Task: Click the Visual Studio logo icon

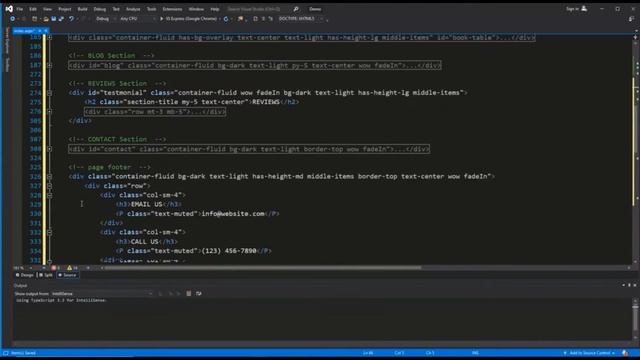Action: coord(9,9)
